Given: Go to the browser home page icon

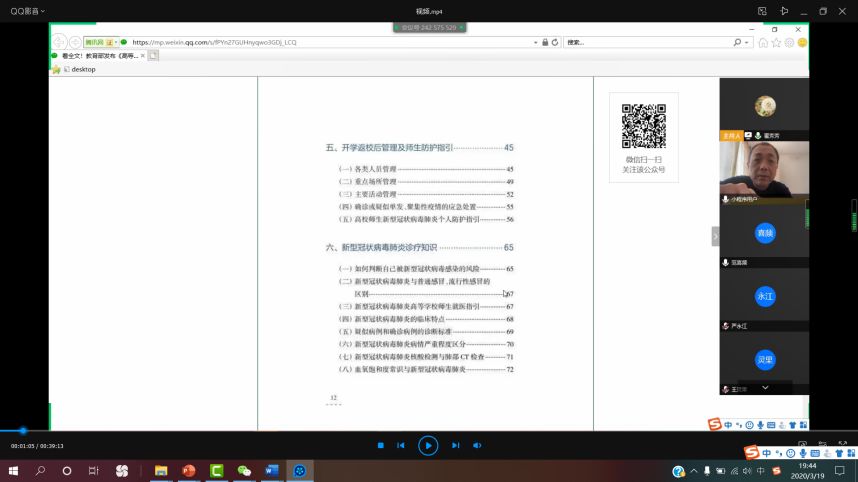Looking at the screenshot, I should [763, 43].
